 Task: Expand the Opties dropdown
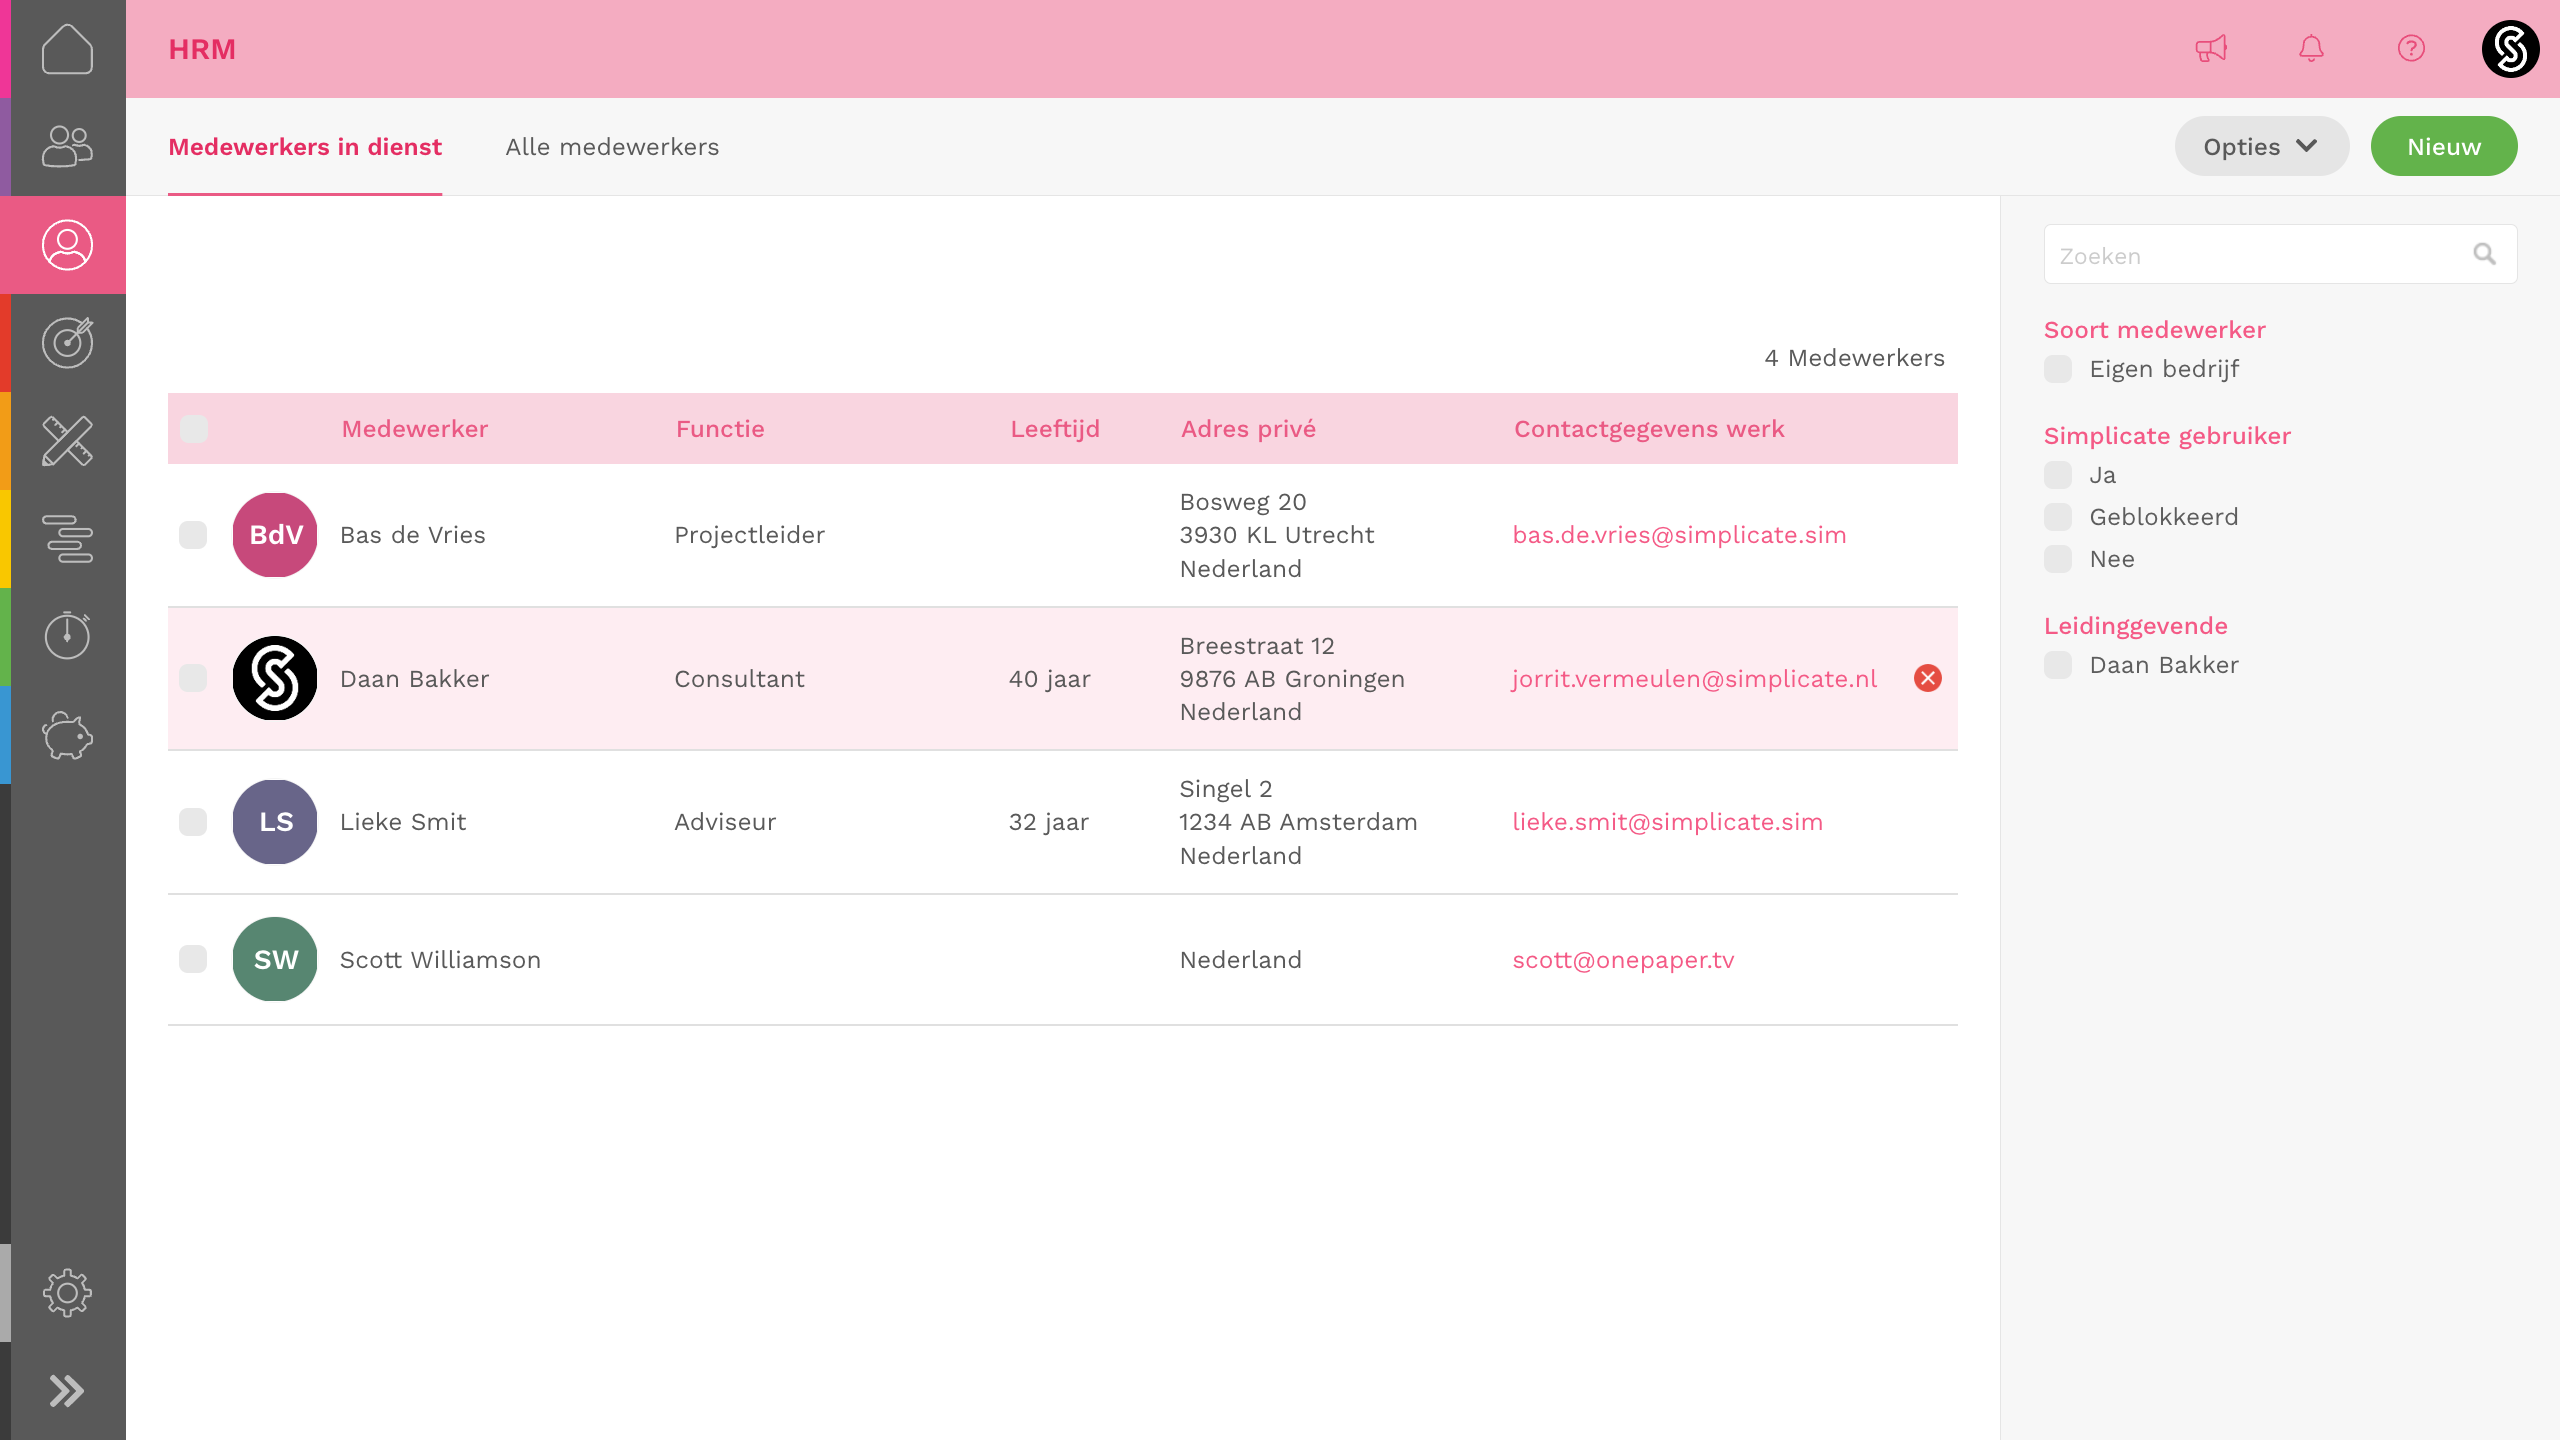(x=2260, y=147)
